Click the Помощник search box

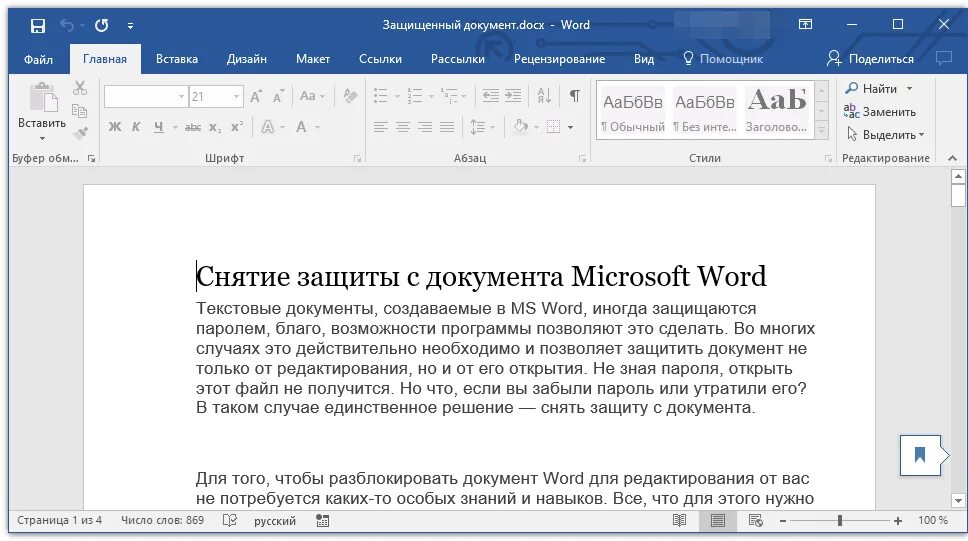(x=723, y=59)
